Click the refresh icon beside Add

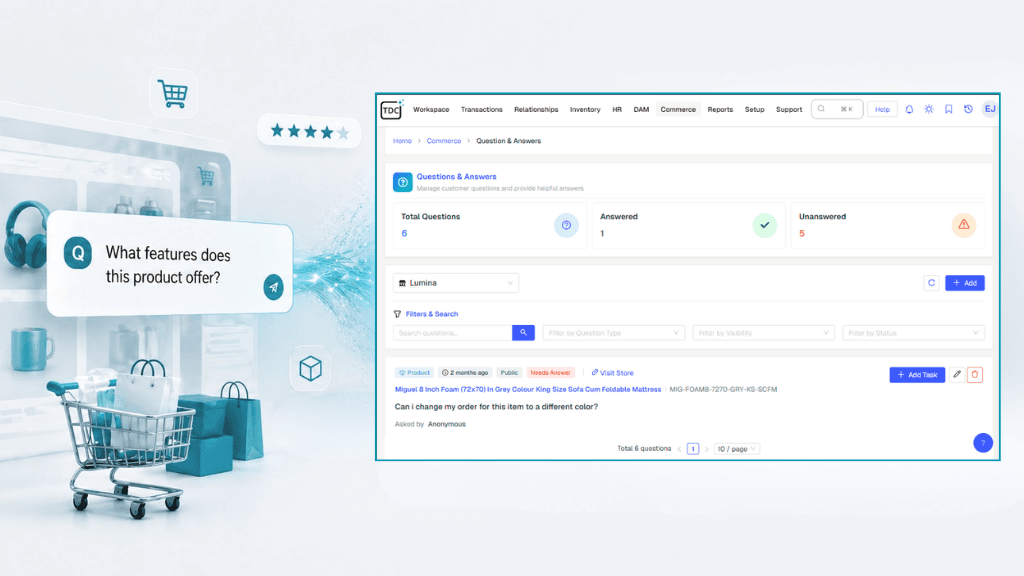click(x=931, y=283)
